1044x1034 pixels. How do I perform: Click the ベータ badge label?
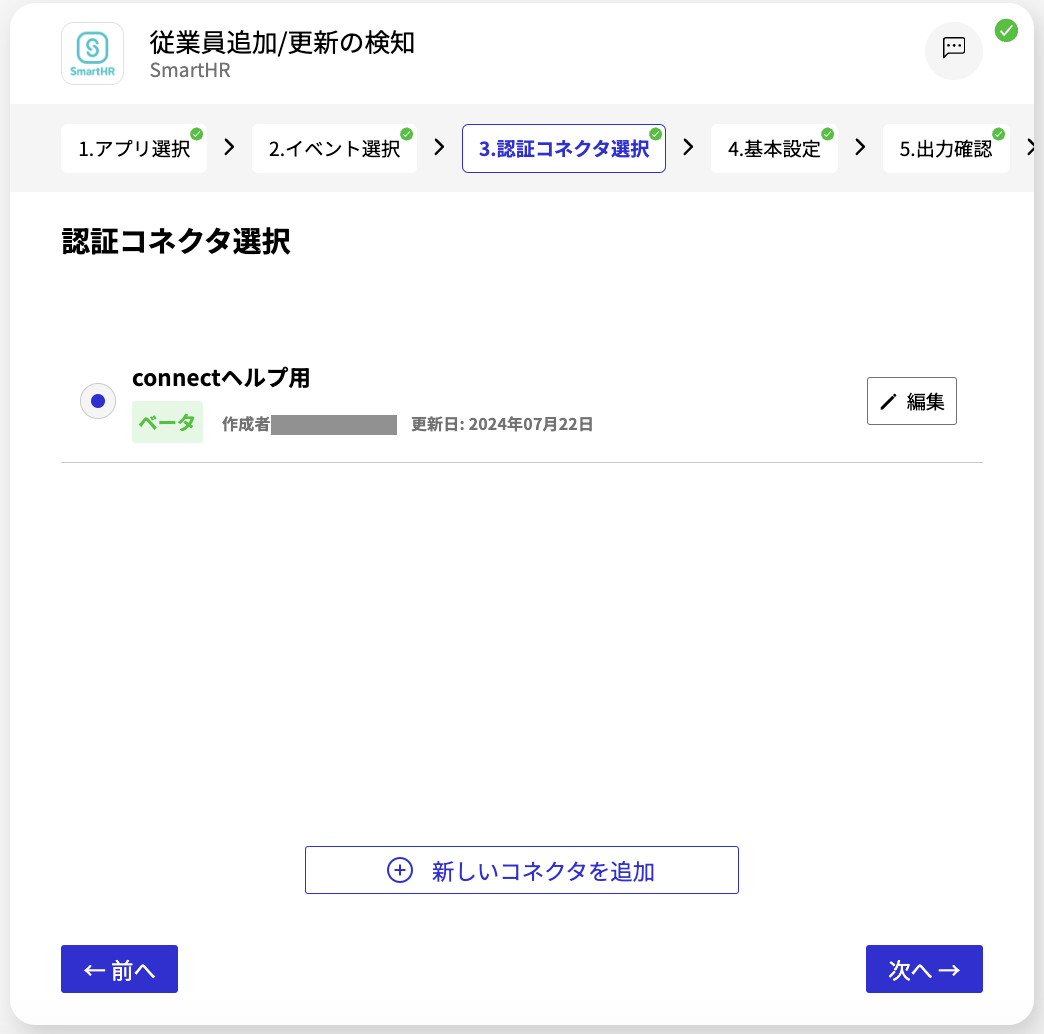click(167, 422)
